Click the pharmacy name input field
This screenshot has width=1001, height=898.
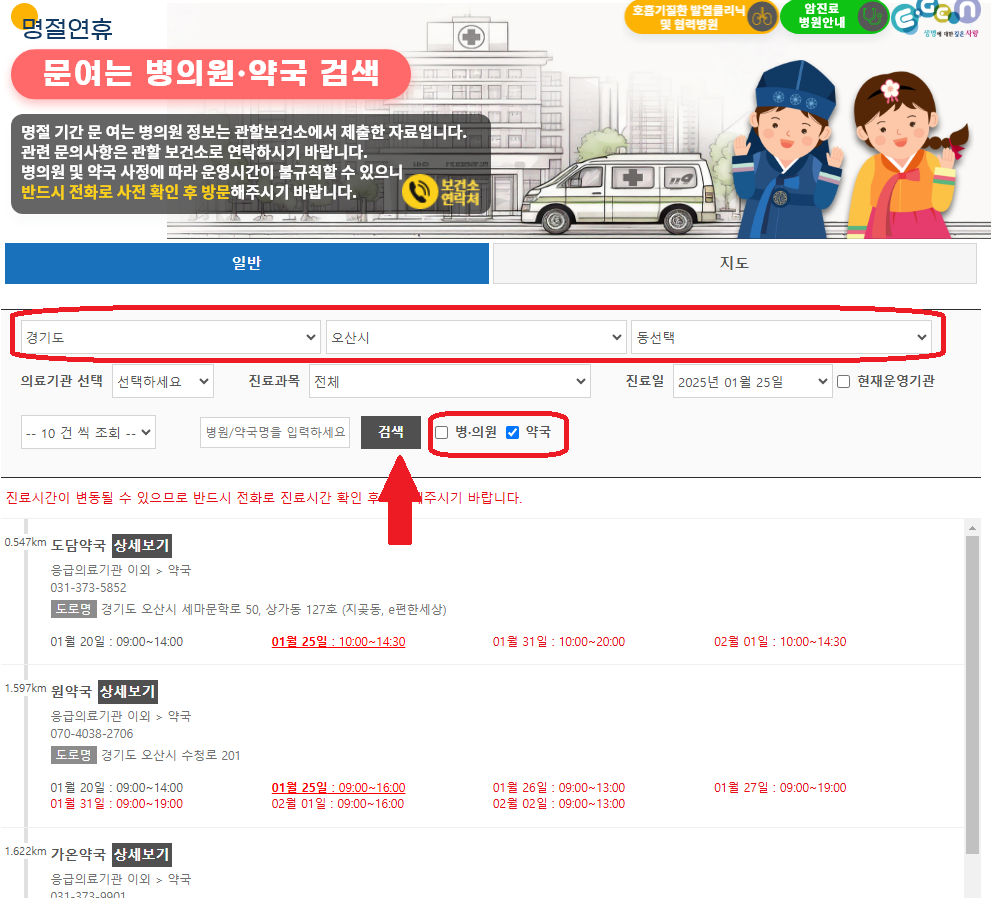pos(274,432)
